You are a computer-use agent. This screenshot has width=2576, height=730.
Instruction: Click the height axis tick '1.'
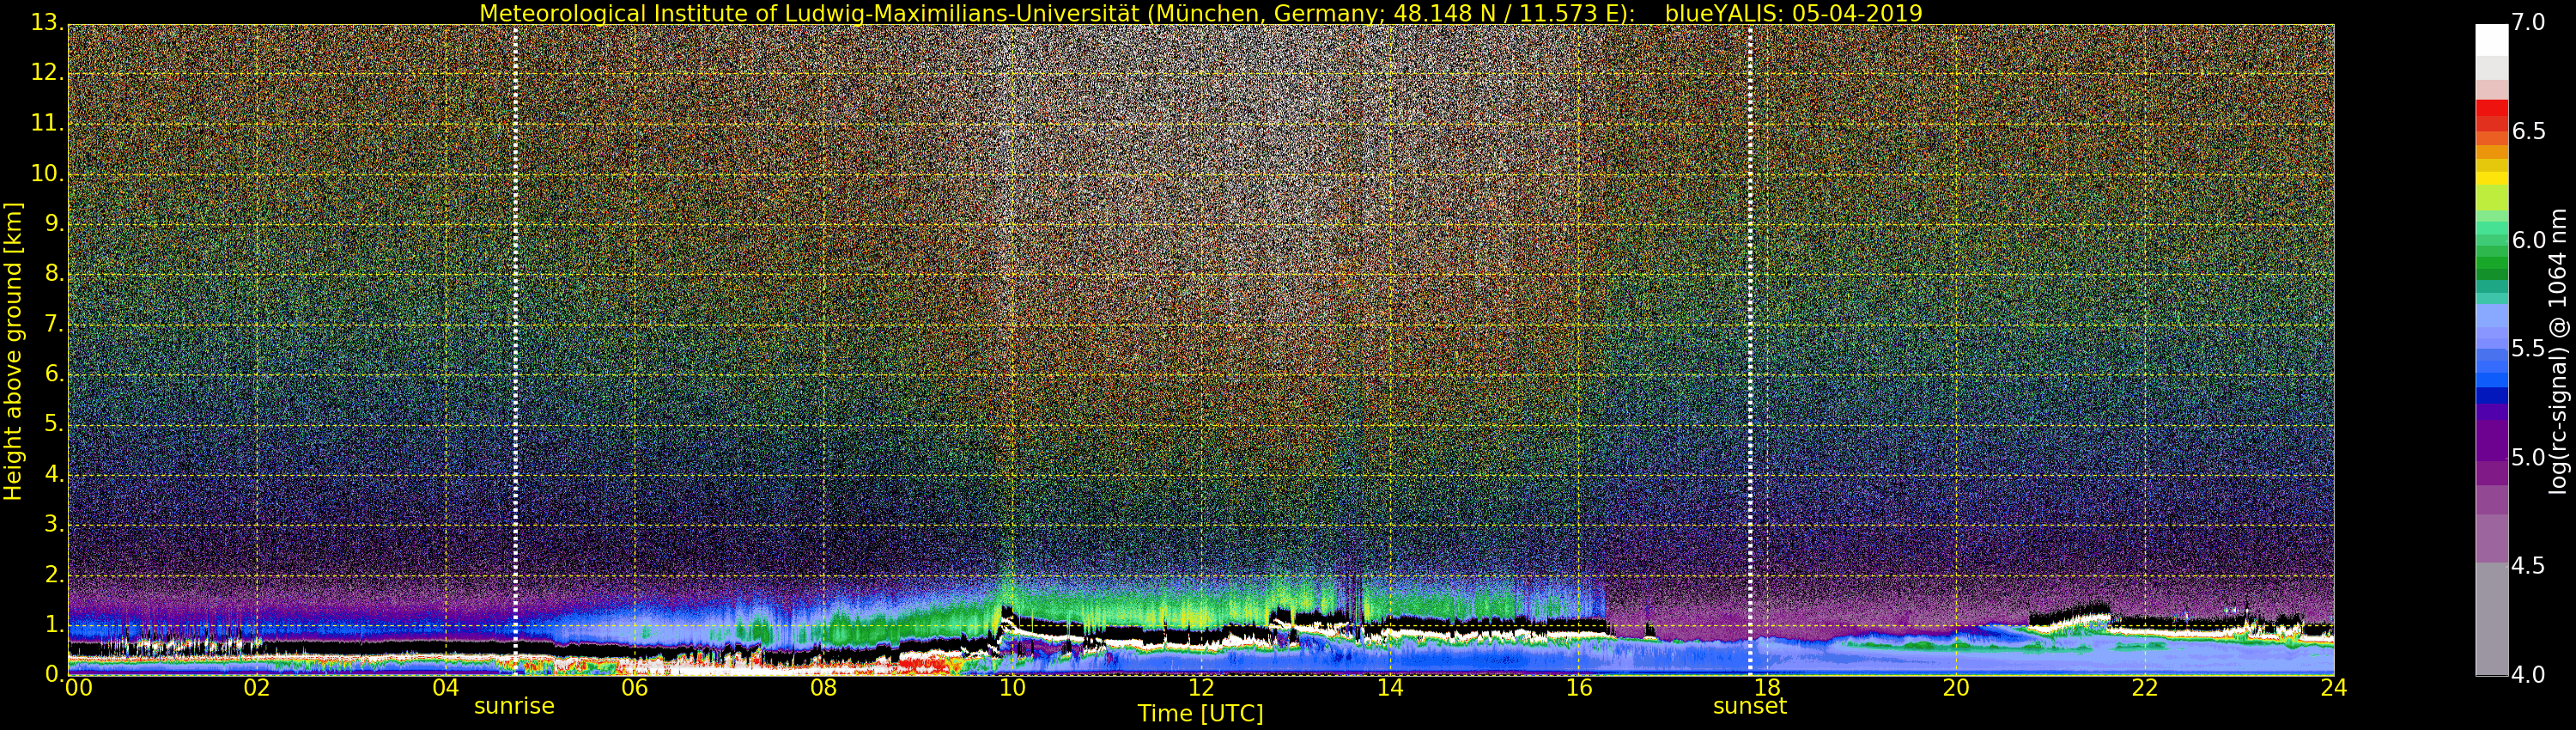point(54,624)
